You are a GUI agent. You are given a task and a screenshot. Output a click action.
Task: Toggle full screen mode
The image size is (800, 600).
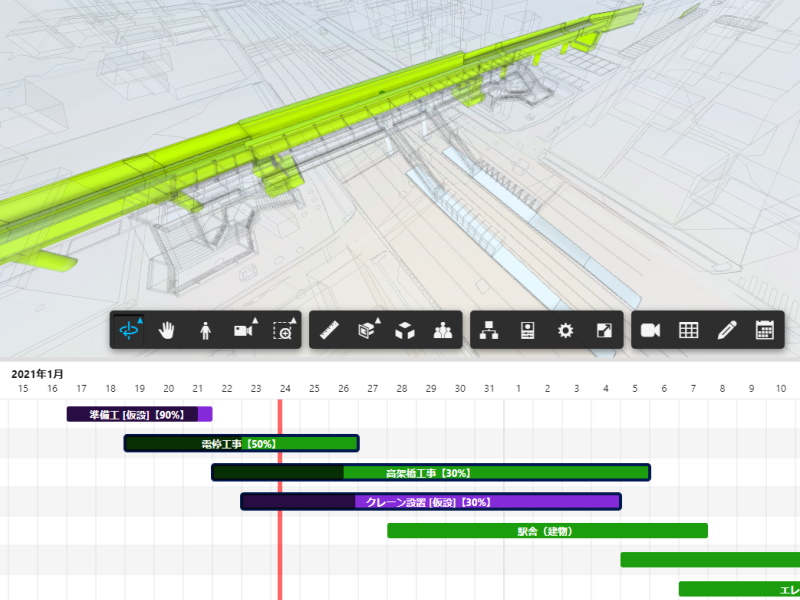point(604,330)
